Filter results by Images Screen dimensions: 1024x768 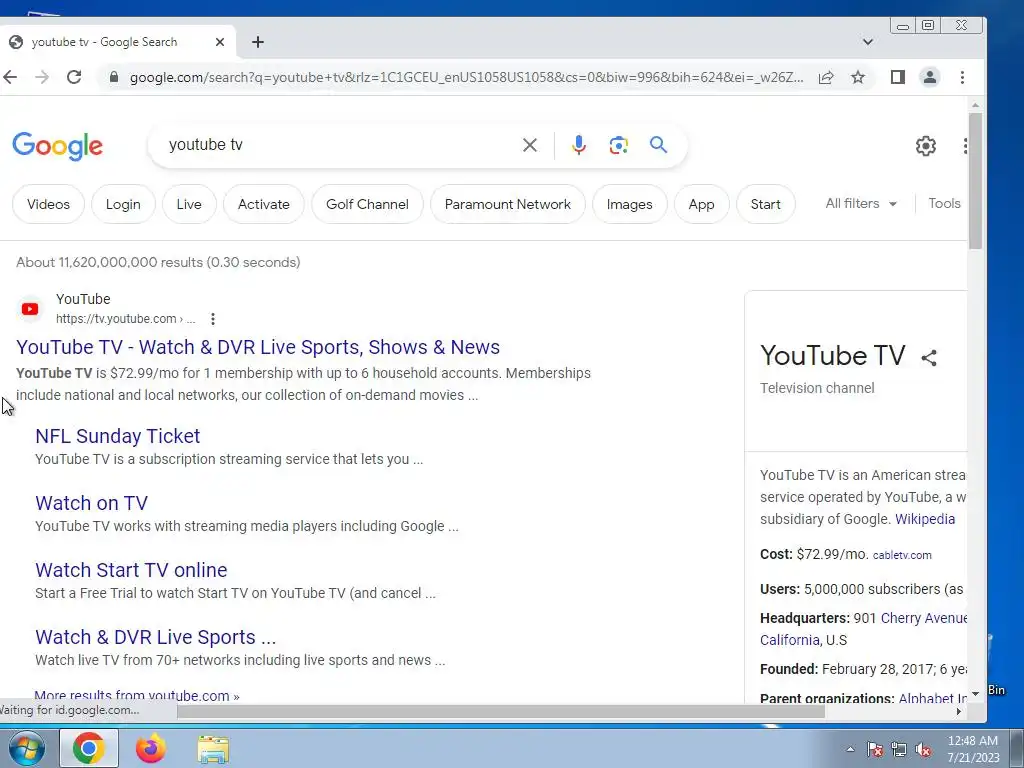(x=630, y=204)
